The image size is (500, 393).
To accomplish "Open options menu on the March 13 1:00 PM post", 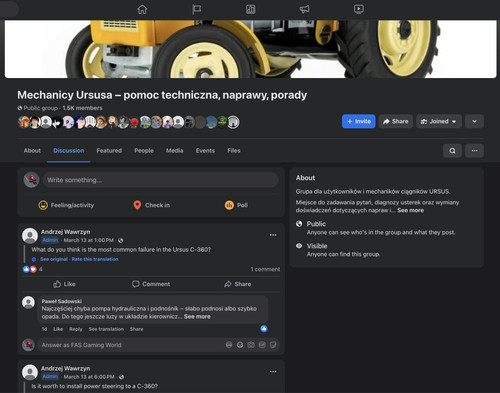I will (x=273, y=235).
